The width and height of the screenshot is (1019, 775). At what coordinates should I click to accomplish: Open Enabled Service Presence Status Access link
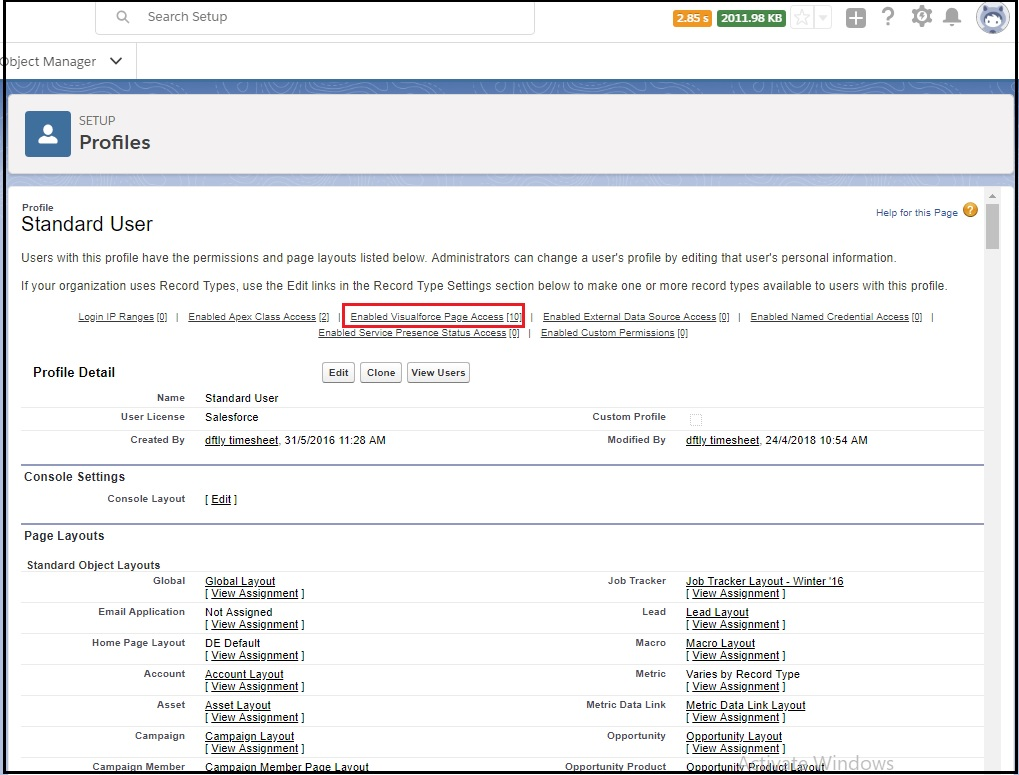(x=419, y=333)
